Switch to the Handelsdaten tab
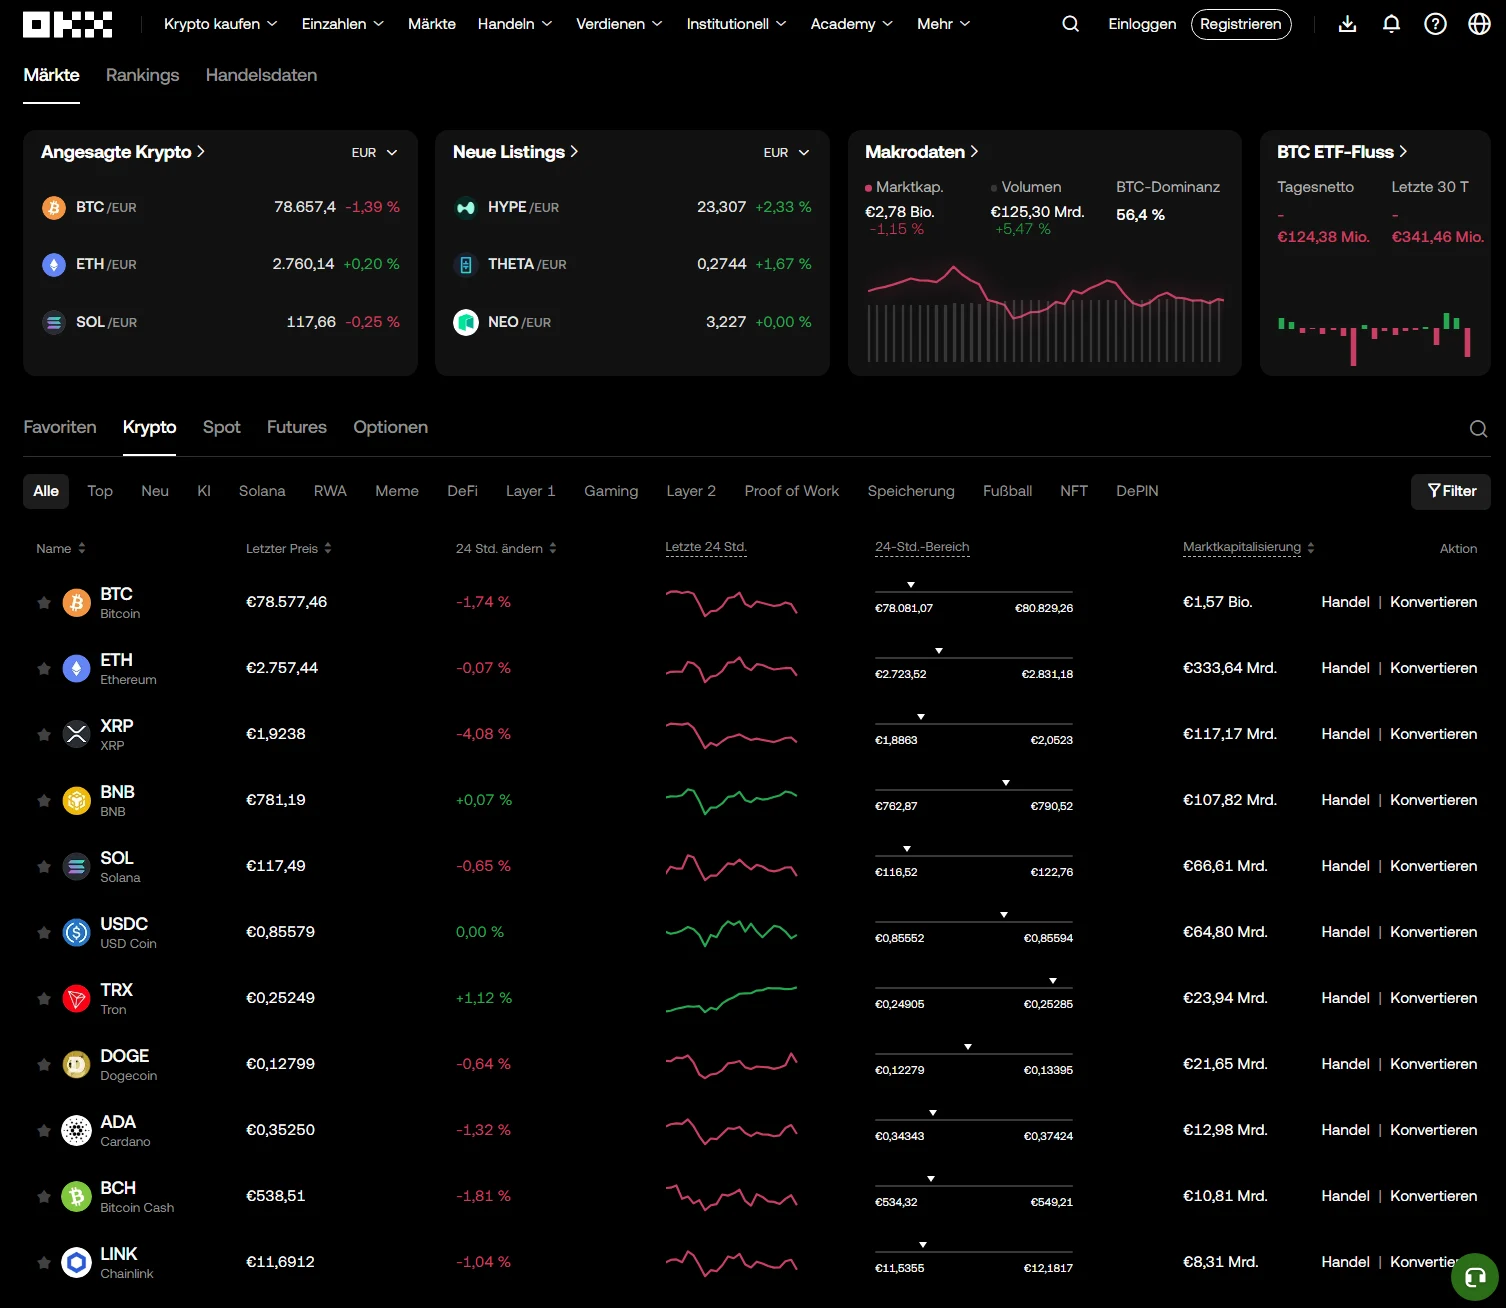The width and height of the screenshot is (1506, 1308). tap(261, 75)
